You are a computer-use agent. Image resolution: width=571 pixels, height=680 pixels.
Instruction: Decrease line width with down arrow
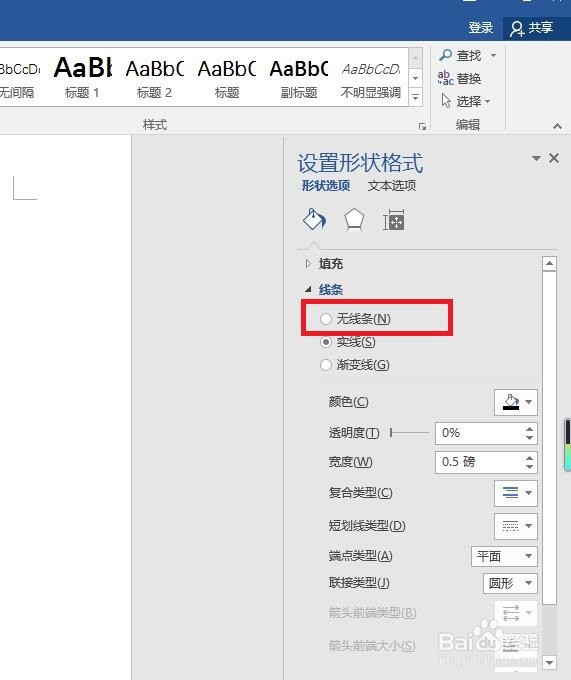click(x=529, y=467)
